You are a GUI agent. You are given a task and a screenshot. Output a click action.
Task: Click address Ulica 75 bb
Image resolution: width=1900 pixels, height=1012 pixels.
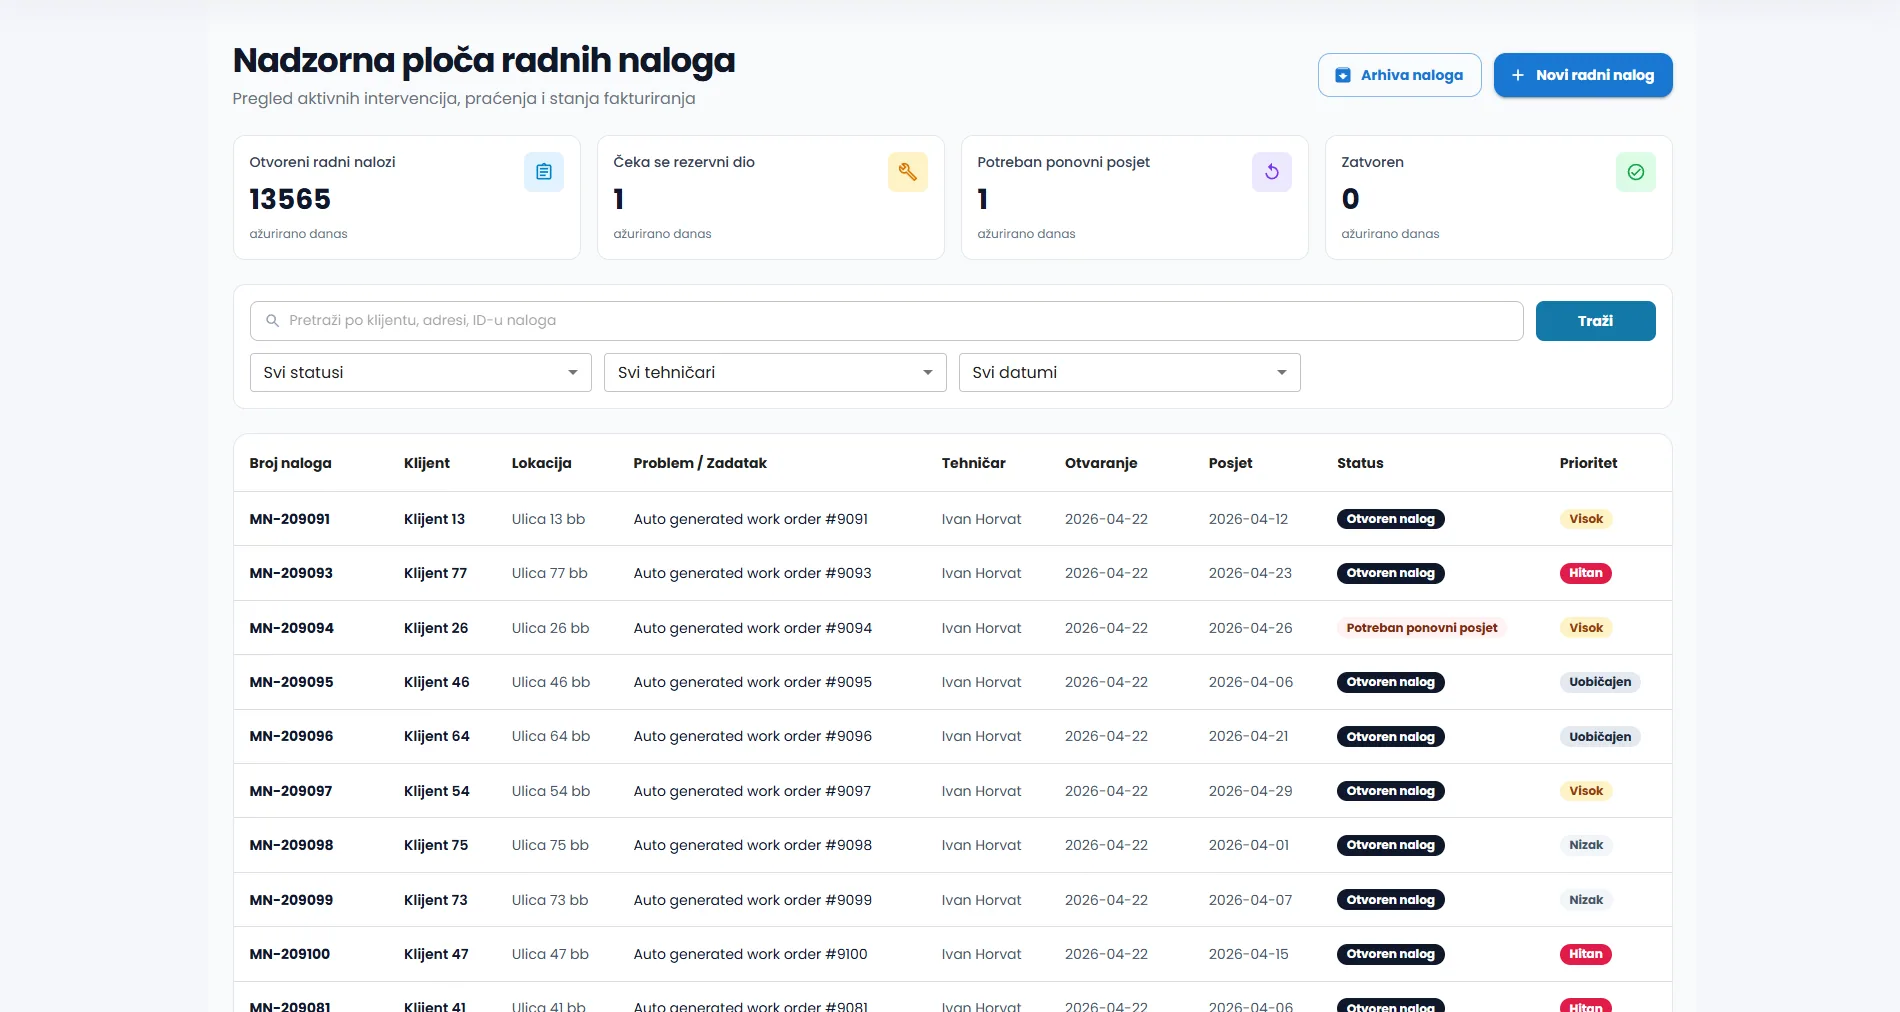coord(551,845)
